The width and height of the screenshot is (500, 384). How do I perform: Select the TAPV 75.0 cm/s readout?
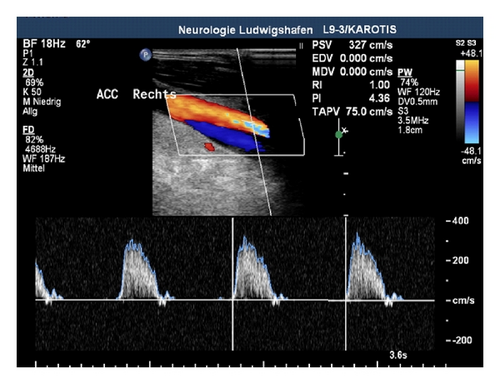(352, 112)
